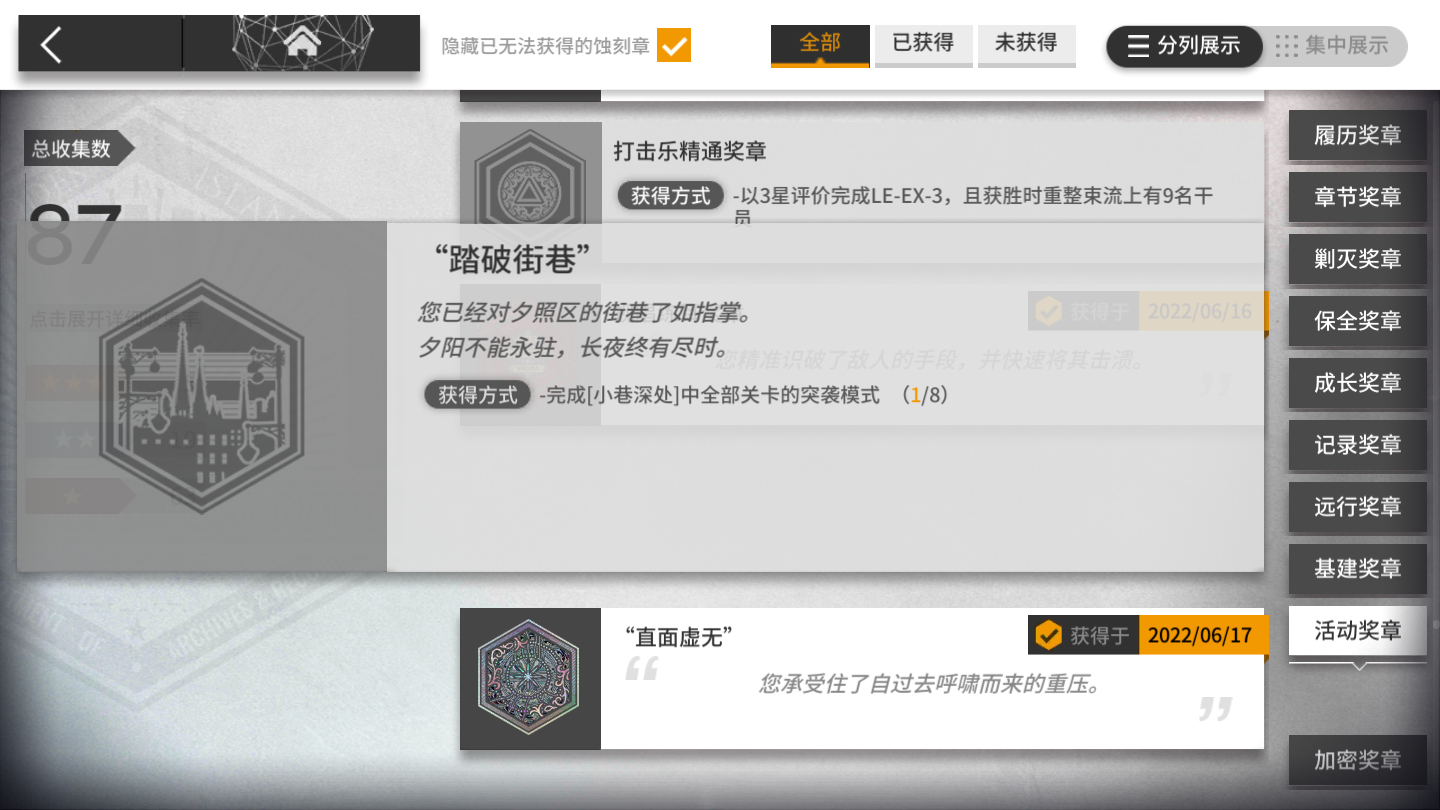Tap the back arrow icon
The height and width of the screenshot is (810, 1440).
pos(52,45)
